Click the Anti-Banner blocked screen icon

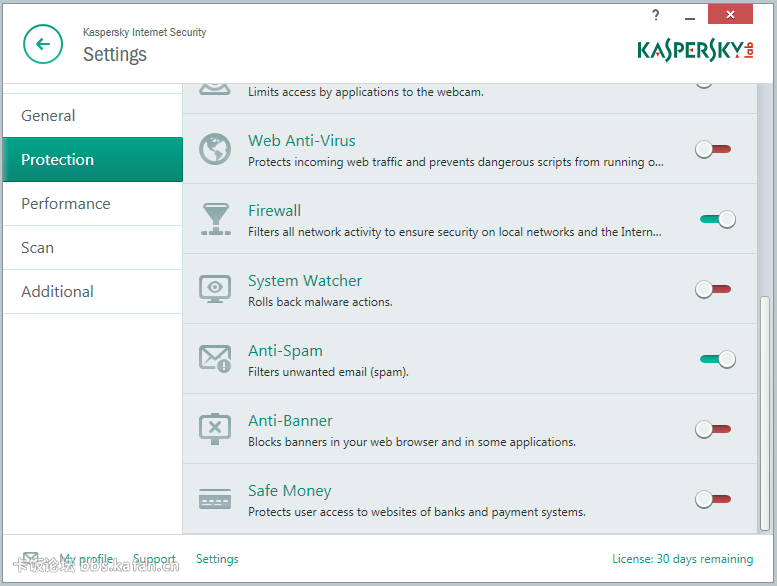pos(215,428)
